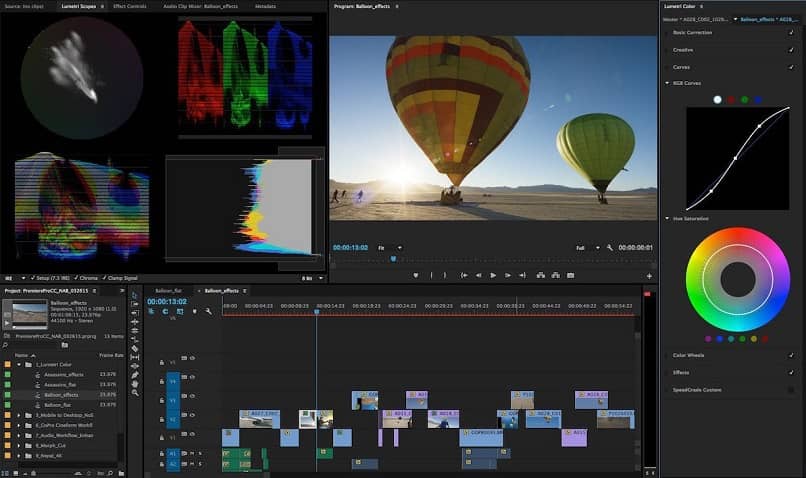The height and width of the screenshot is (478, 806).
Task: Select the red channel curve swatch
Action: (x=731, y=100)
